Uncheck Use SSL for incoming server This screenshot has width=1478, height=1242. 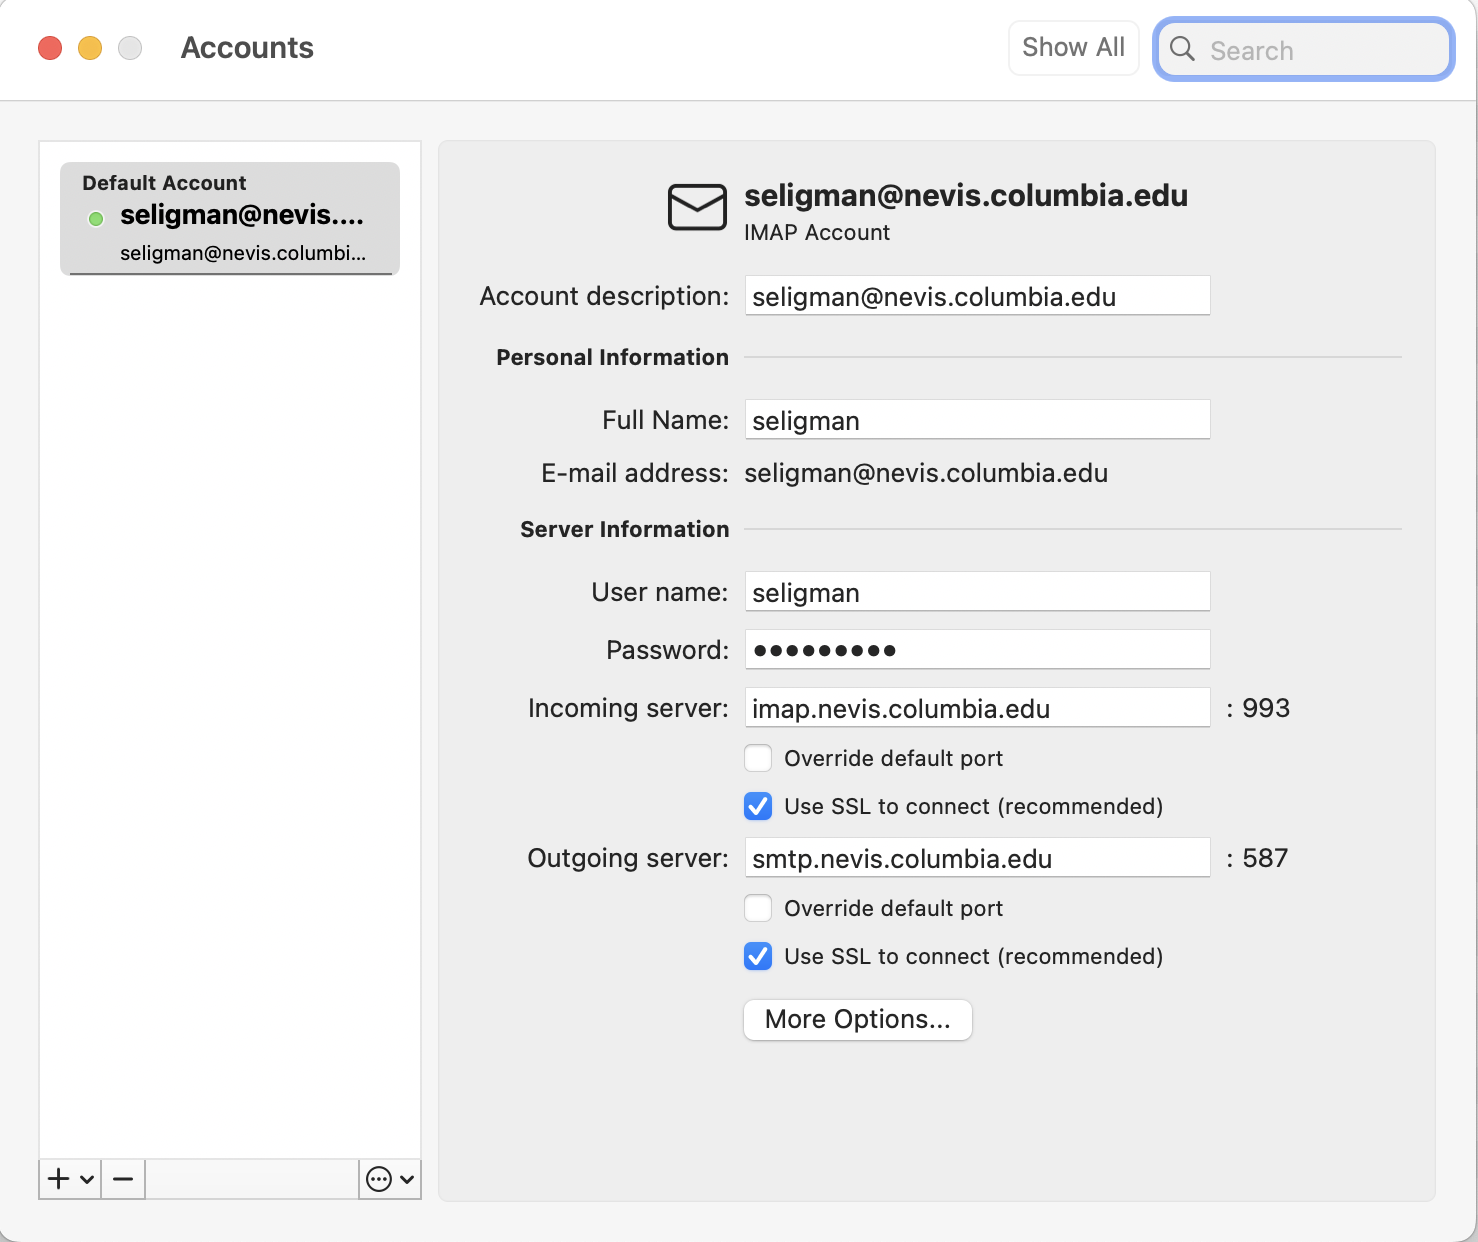point(758,806)
